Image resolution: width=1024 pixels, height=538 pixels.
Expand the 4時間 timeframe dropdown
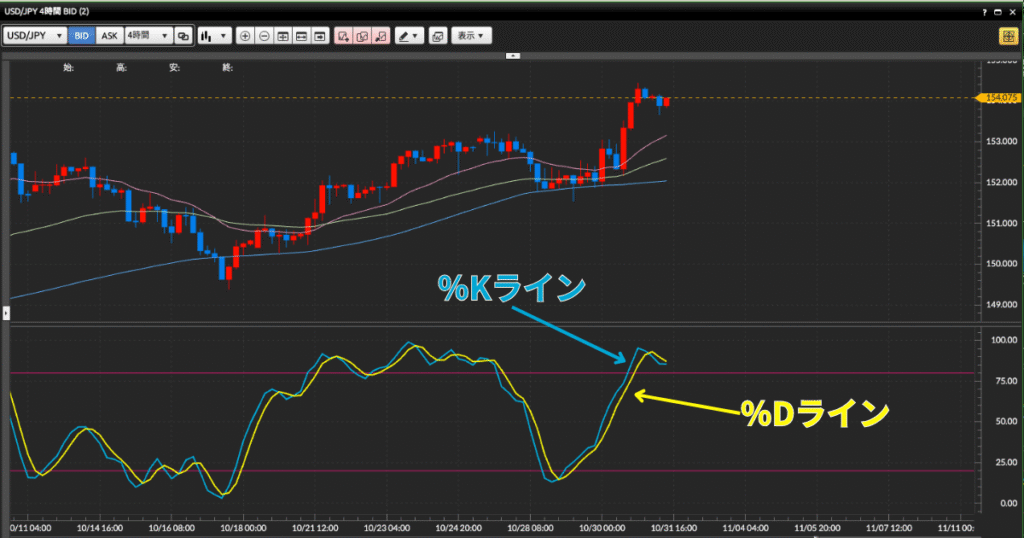(x=148, y=36)
